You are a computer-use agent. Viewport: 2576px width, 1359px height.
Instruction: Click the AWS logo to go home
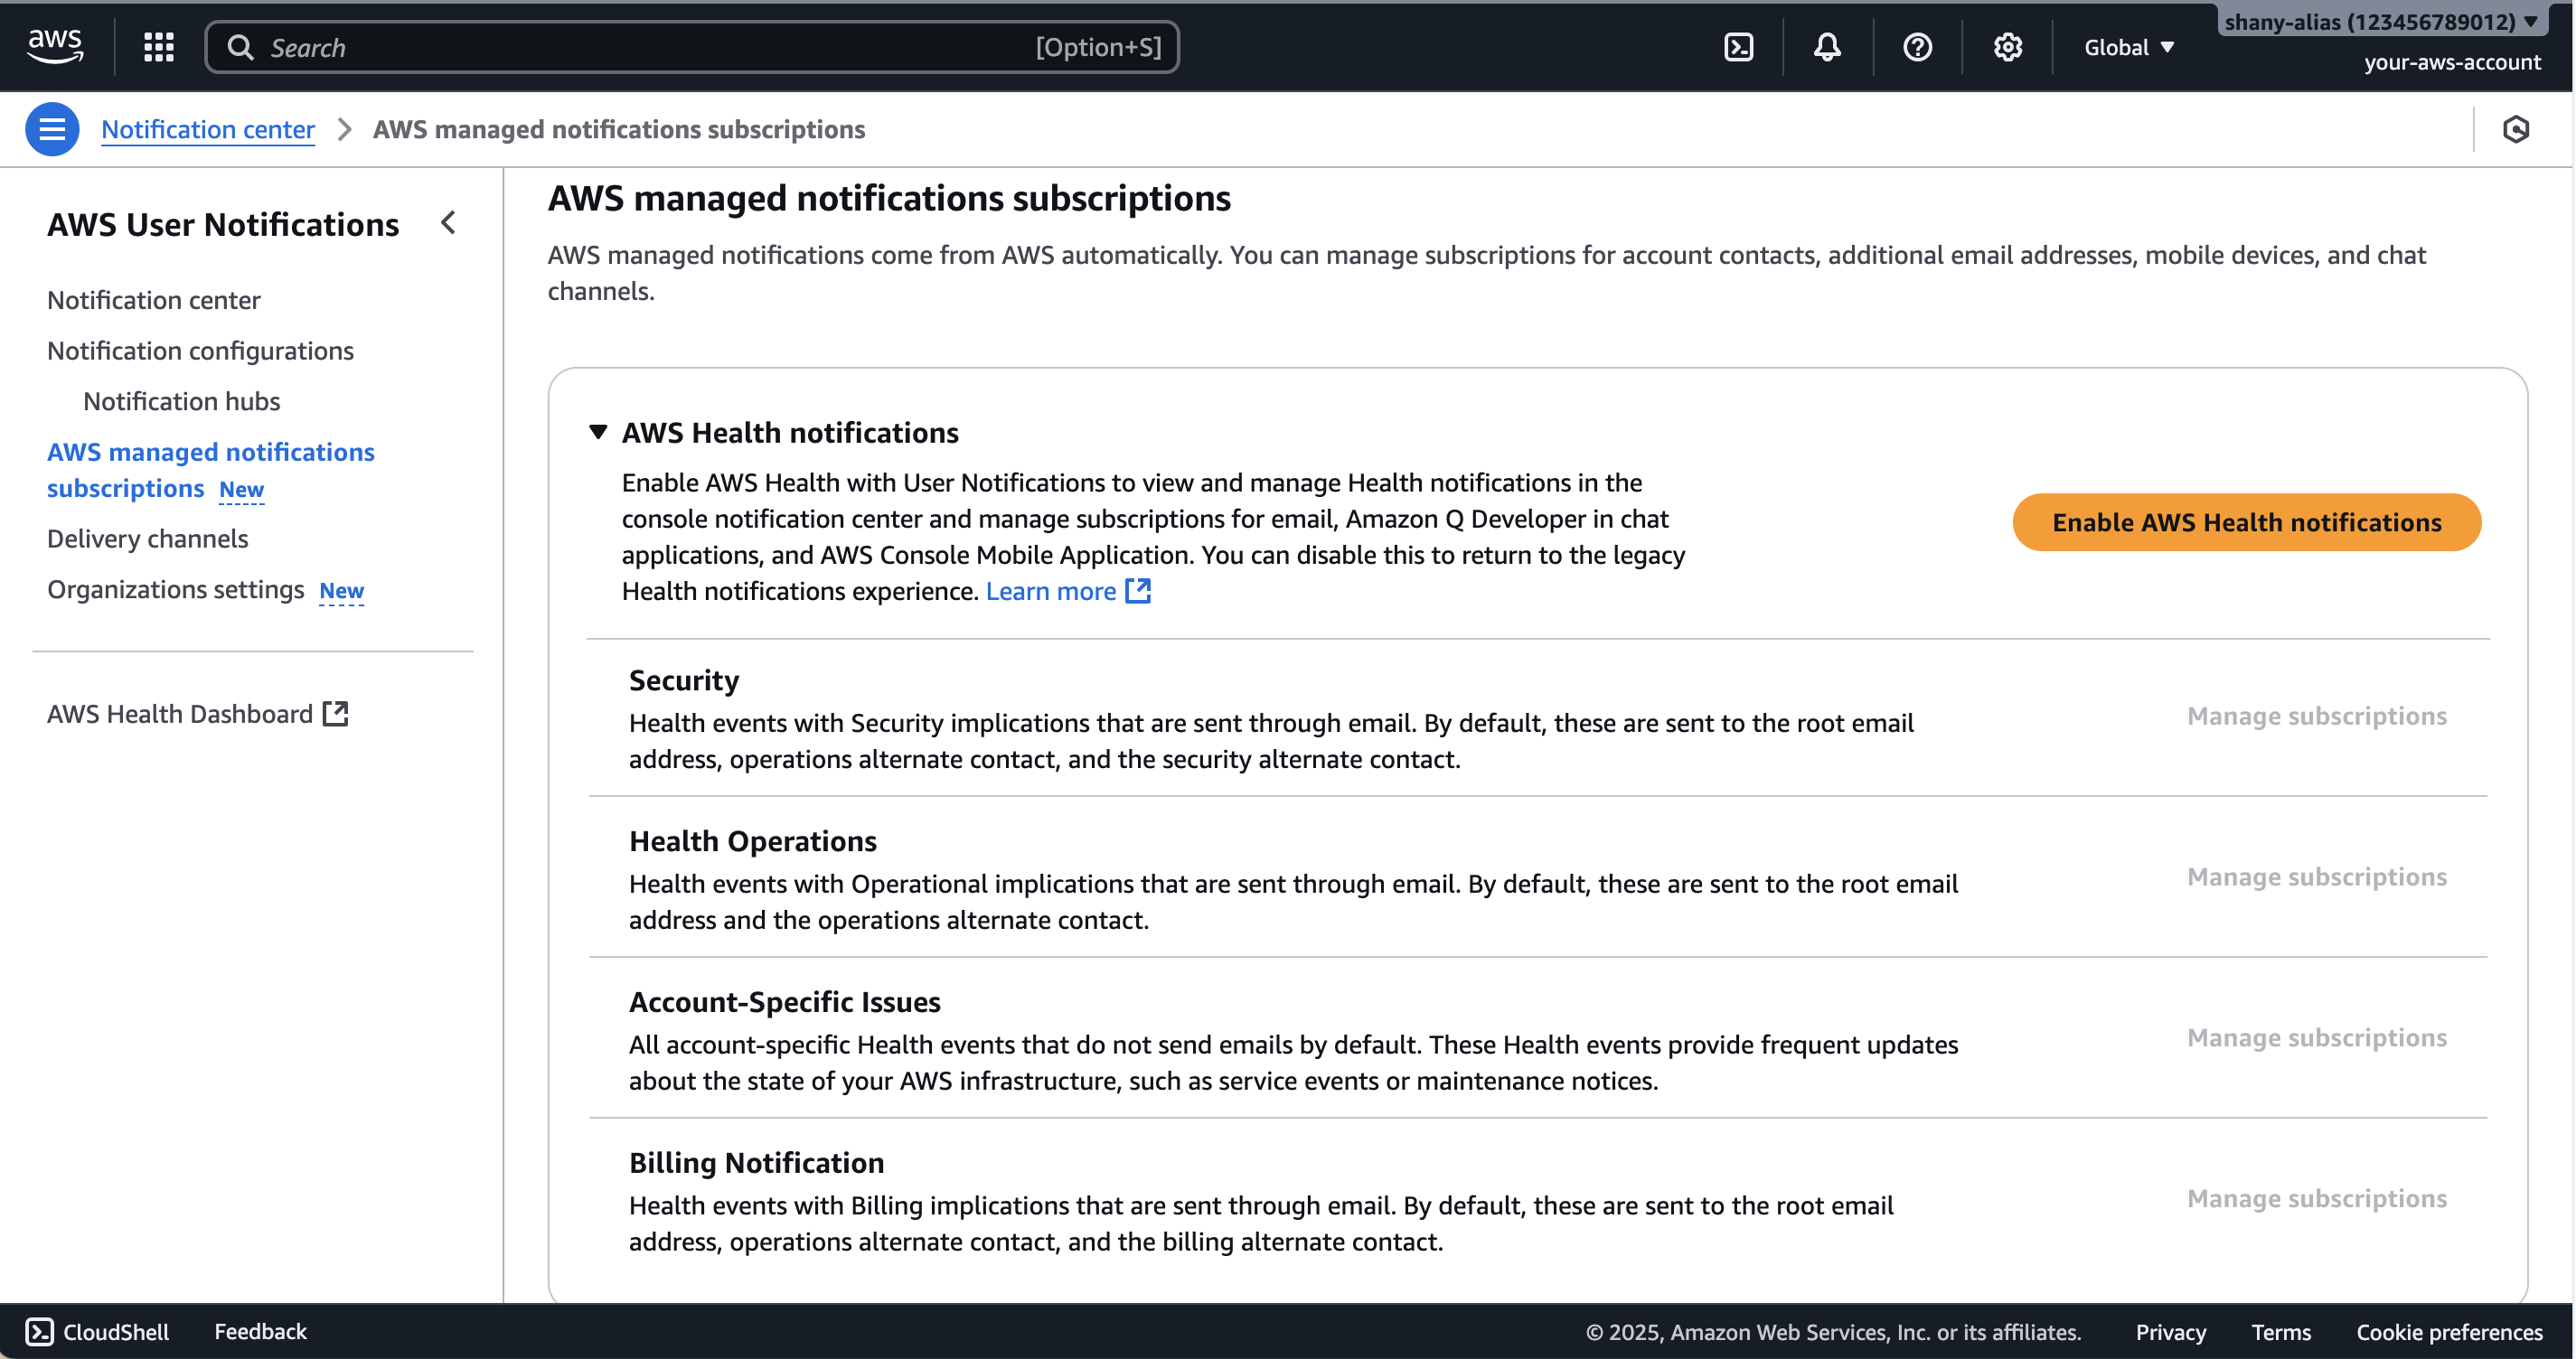(x=55, y=44)
